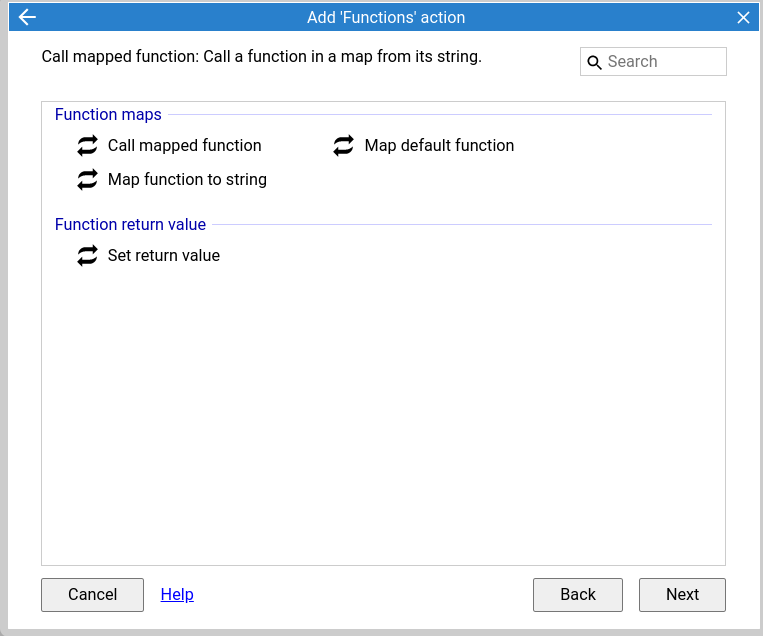Screen dimensions: 763x636
Task: Open the Help link
Action: pos(177,594)
